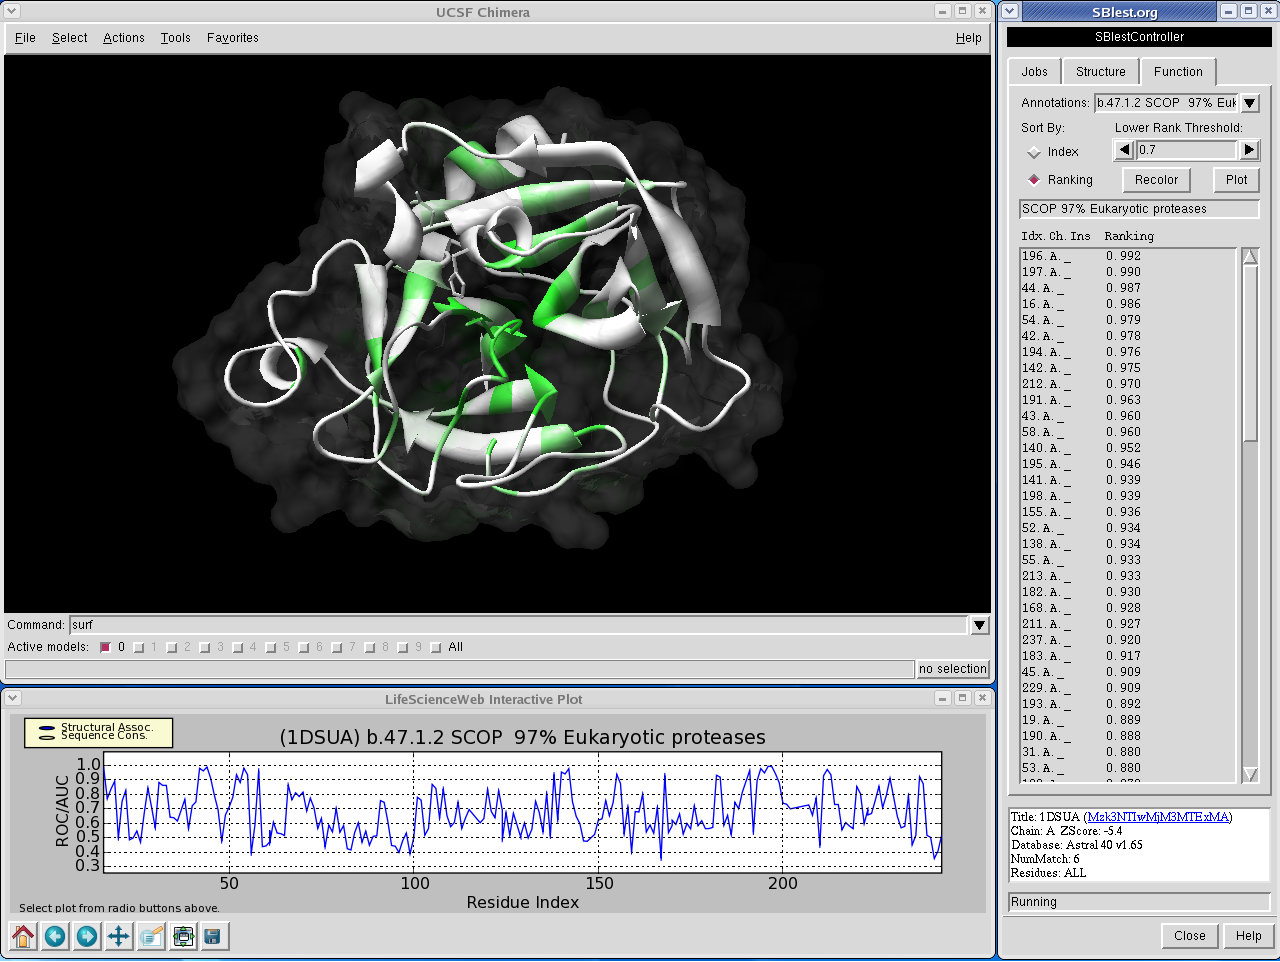
Task: Open Interactive Plot window menu arrow
Action: [13, 698]
